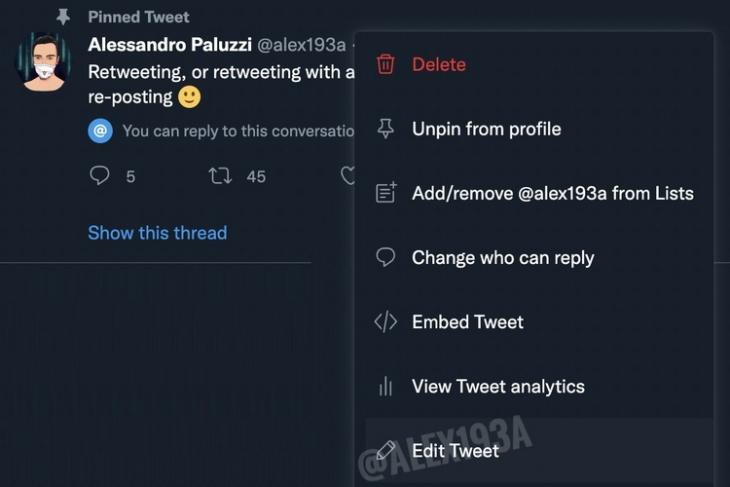This screenshot has width=730, height=487.
Task: Open Alessandro Paluzzi's avatar picture
Action: (x=43, y=62)
